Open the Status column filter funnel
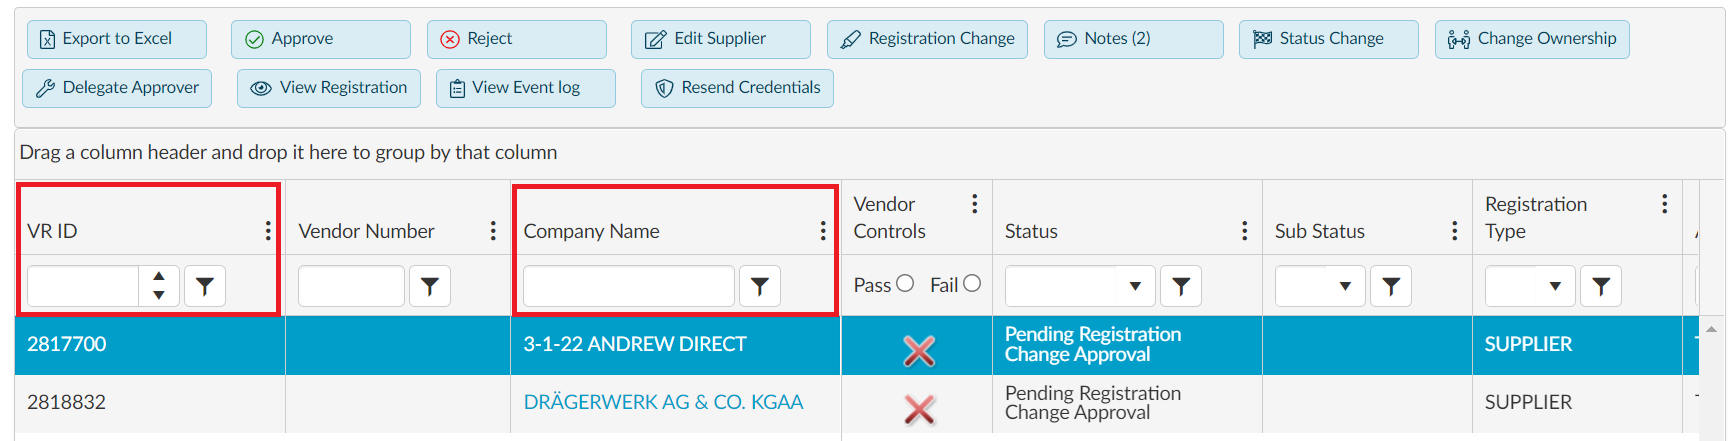1733x441 pixels. click(1181, 286)
